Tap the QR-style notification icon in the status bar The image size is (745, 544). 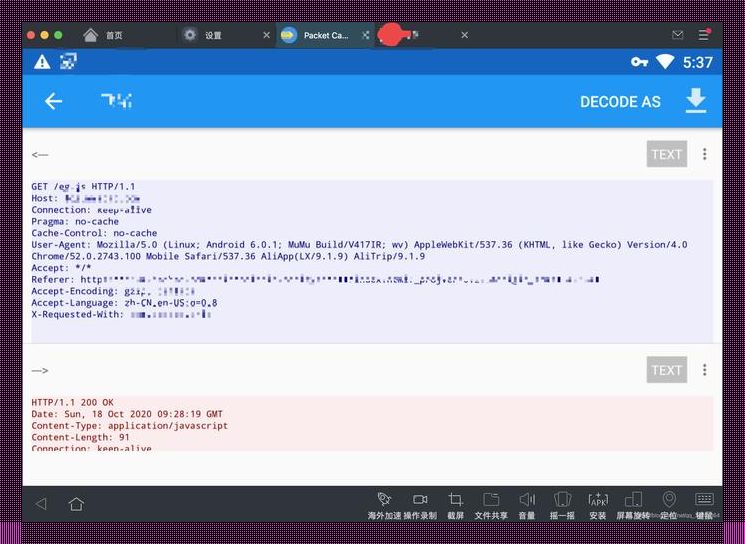pyautogui.click(x=68, y=61)
